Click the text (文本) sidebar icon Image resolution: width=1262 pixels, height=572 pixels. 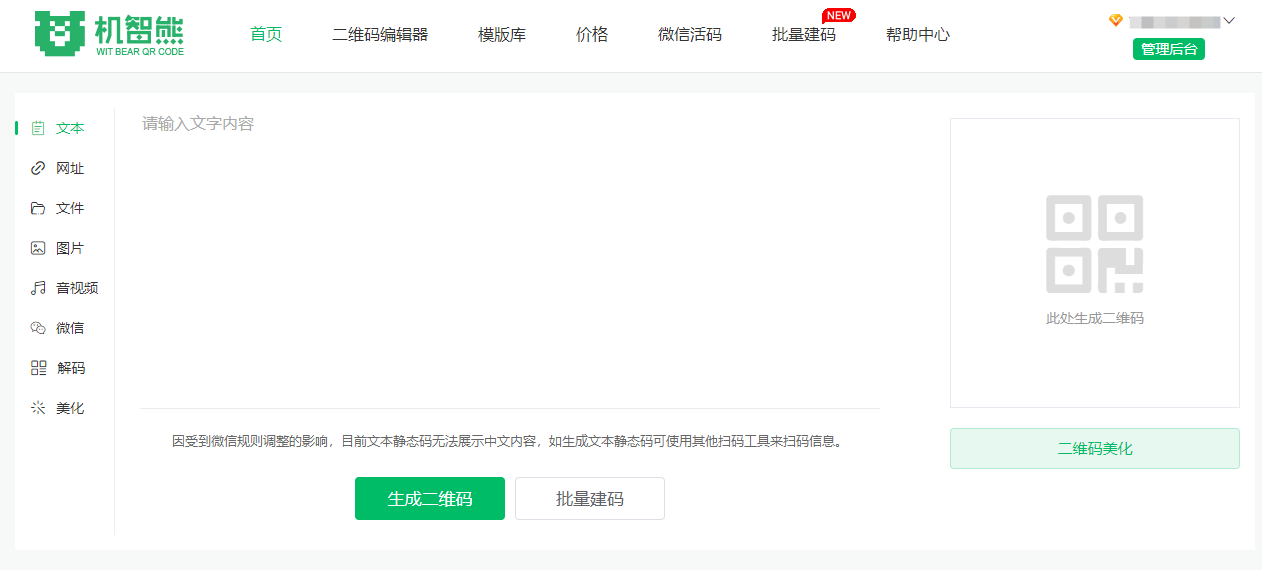point(38,128)
